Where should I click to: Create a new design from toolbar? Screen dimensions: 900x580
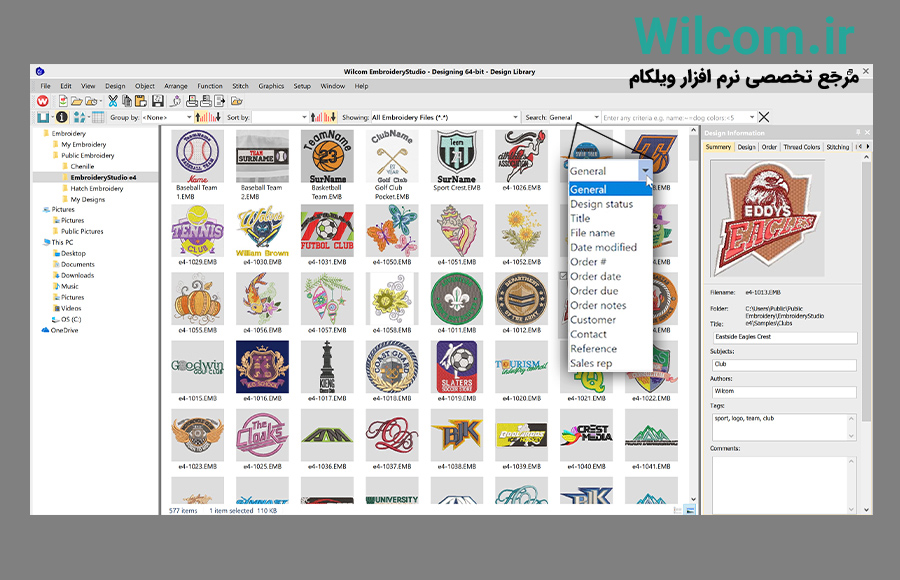(x=63, y=101)
